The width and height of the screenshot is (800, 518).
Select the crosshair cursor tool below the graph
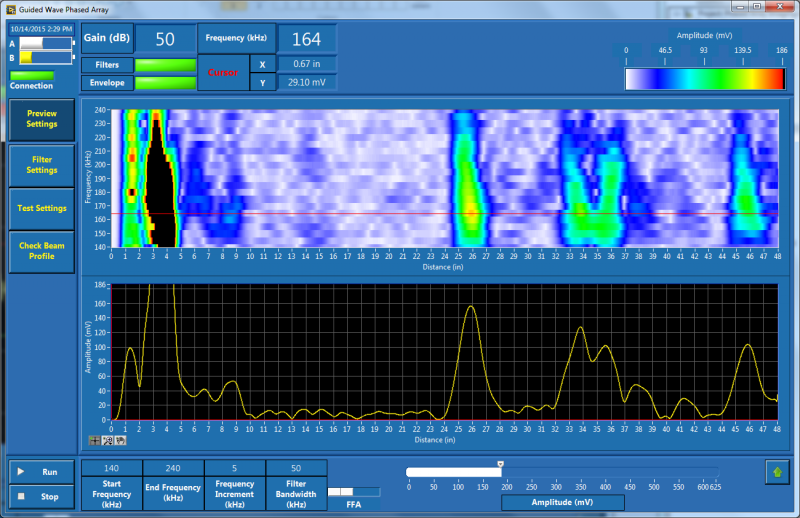pyautogui.click(x=95, y=440)
